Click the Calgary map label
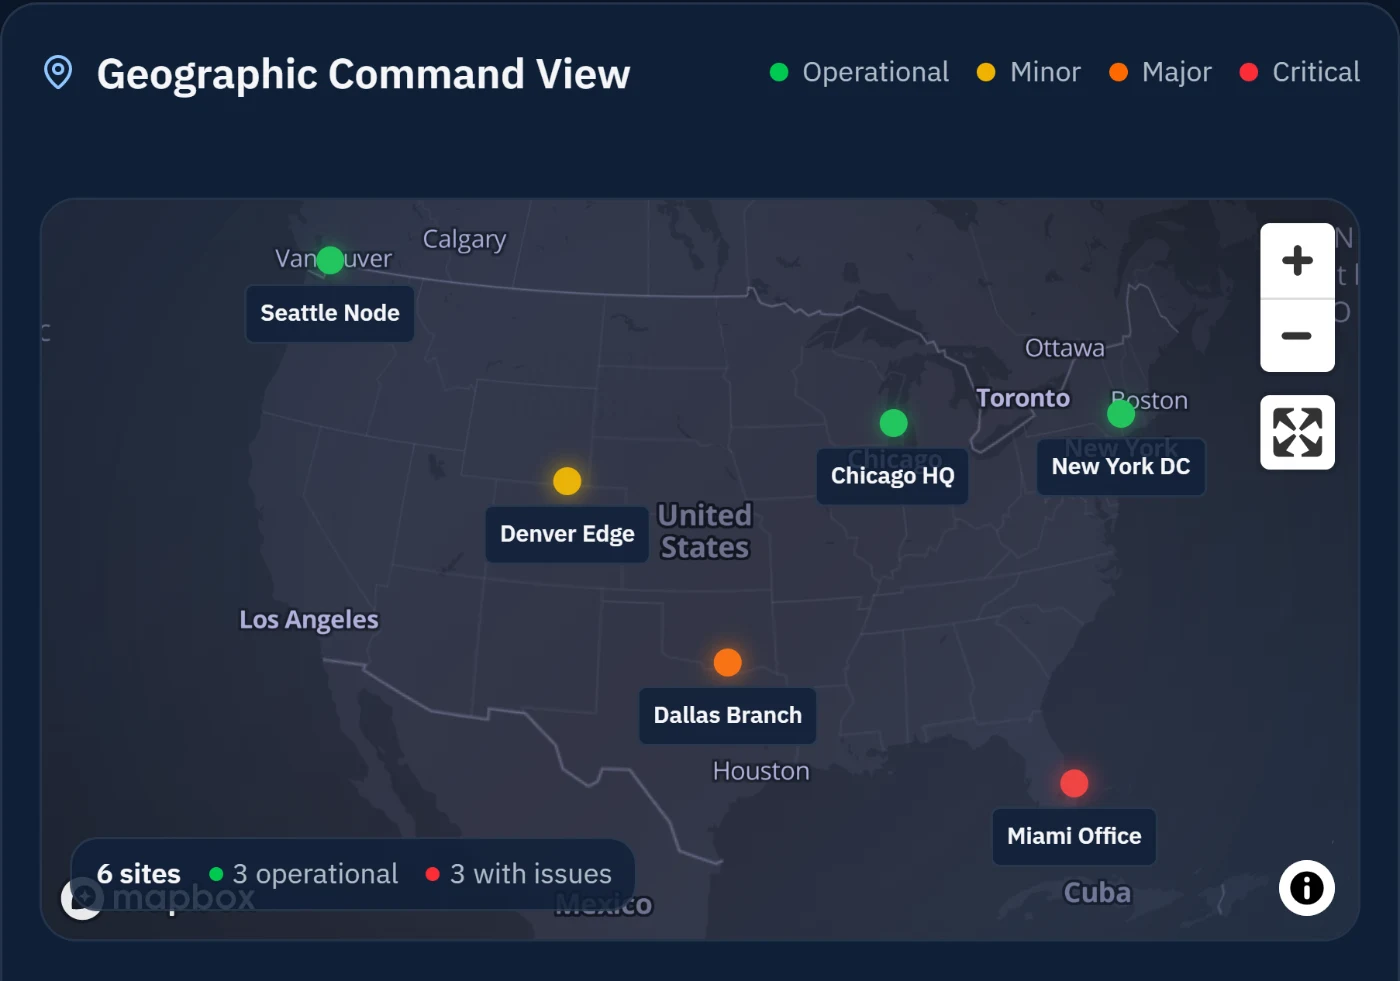Screen dimensions: 1400x981 [465, 240]
